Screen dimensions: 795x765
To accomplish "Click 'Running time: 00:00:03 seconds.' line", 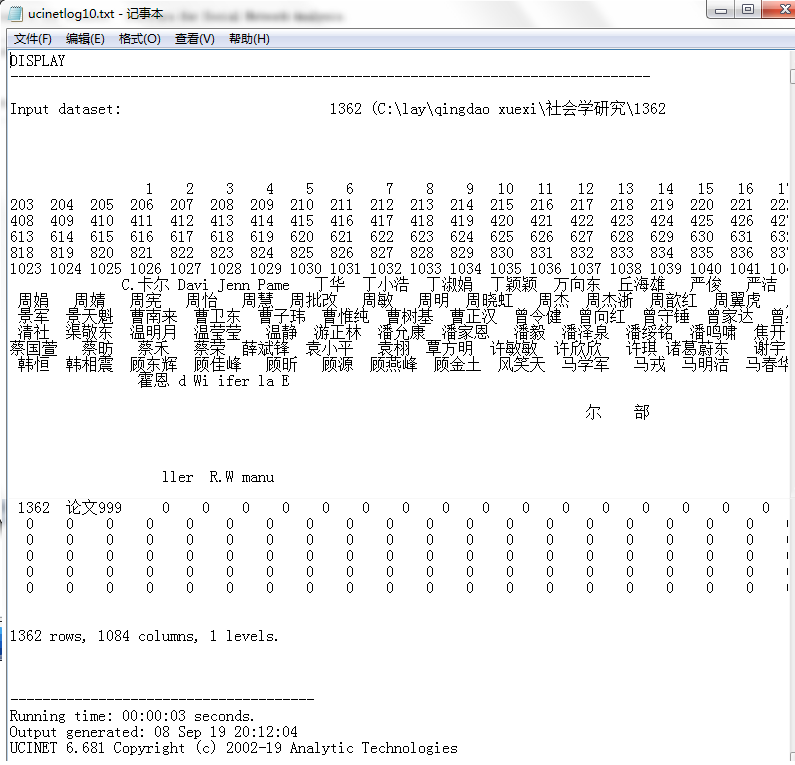I will coord(132,716).
